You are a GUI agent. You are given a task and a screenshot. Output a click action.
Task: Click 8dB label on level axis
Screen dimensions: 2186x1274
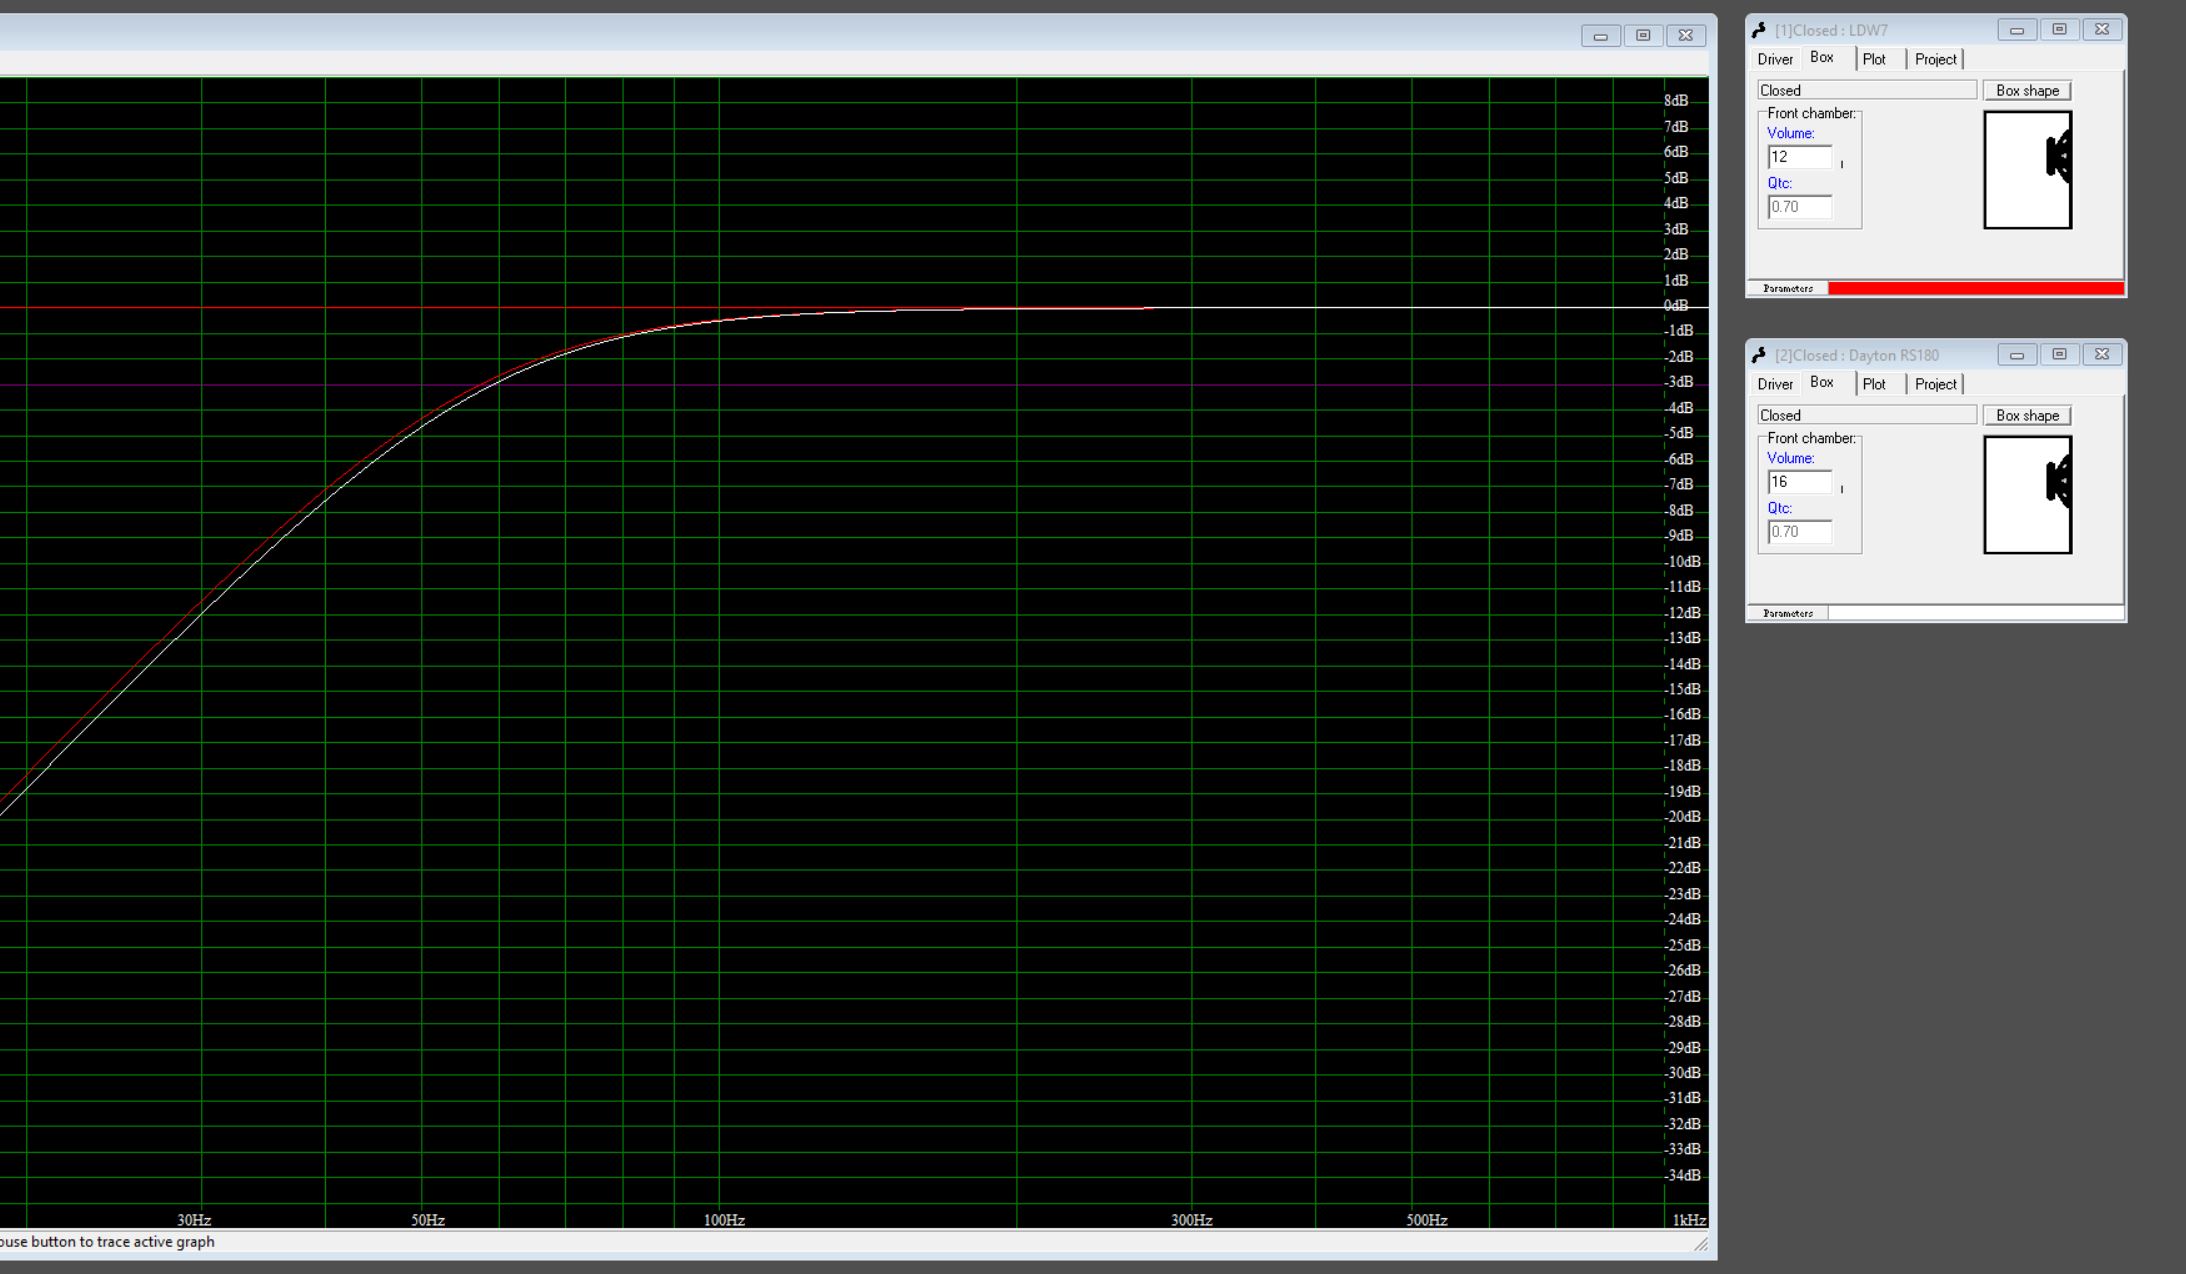point(1676,100)
